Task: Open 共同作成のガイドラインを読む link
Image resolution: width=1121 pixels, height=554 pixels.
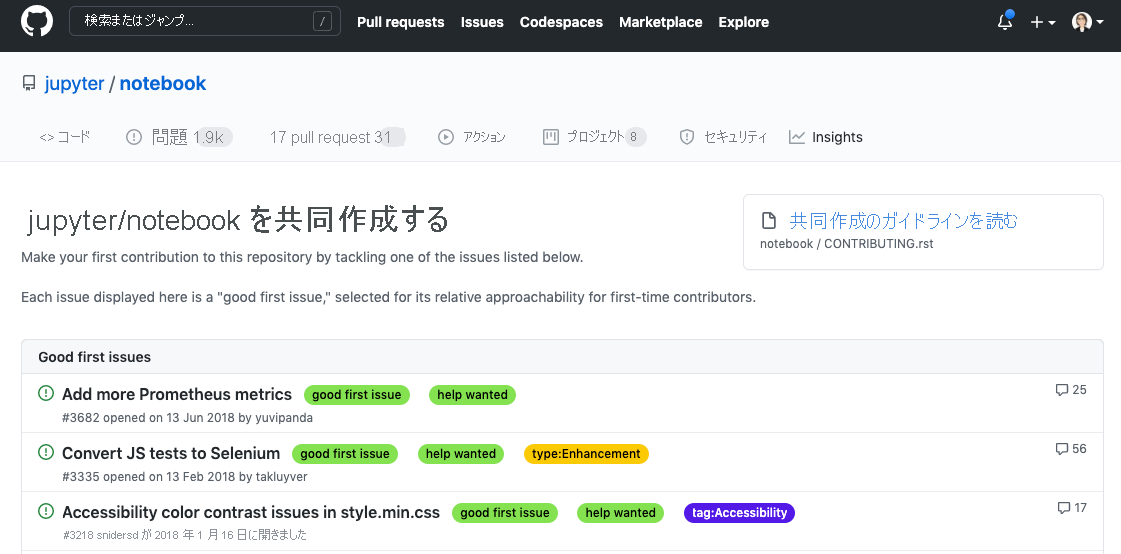Action: click(x=903, y=220)
